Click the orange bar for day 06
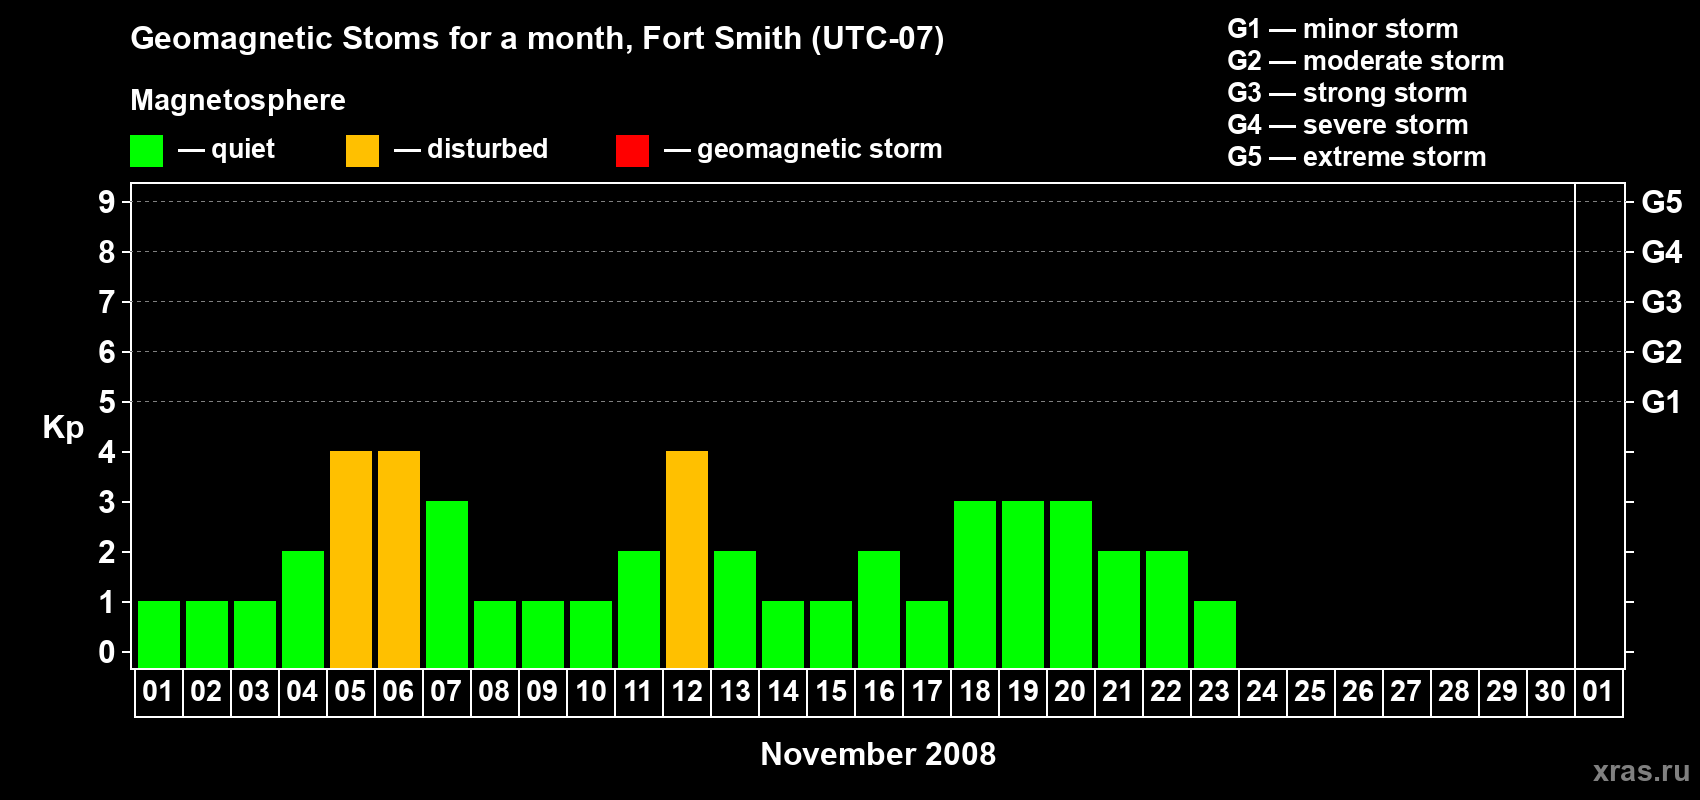Screen dimensions: 1700x800 point(399,559)
